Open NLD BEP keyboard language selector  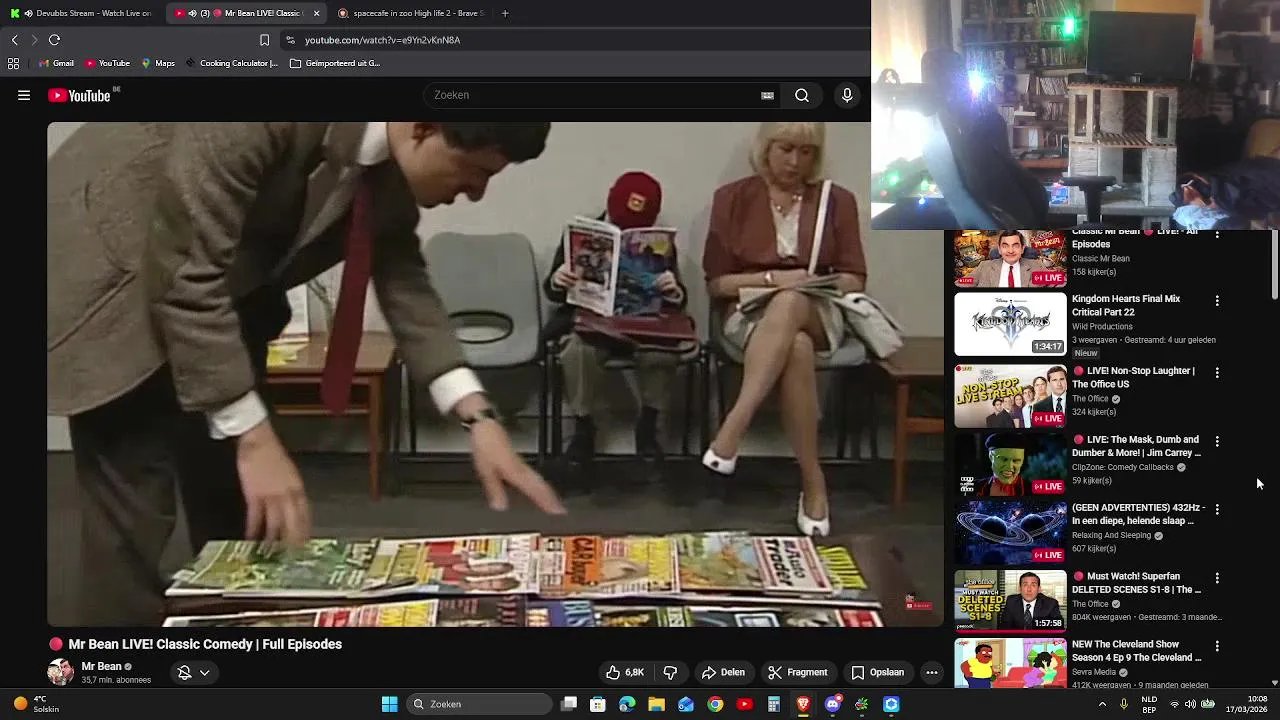coord(1150,704)
